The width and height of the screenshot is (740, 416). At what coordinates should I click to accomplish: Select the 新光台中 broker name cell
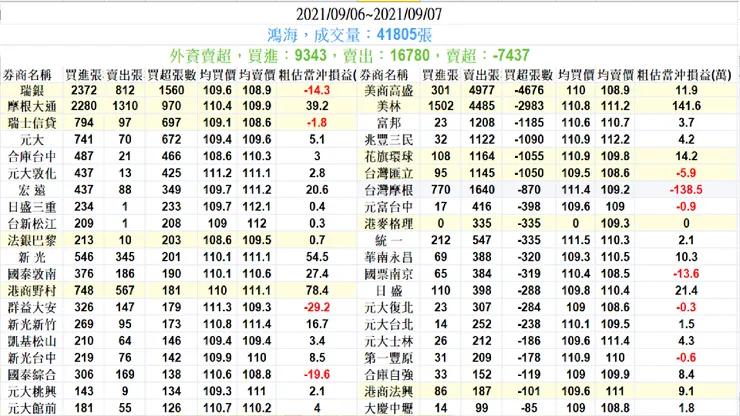32,357
